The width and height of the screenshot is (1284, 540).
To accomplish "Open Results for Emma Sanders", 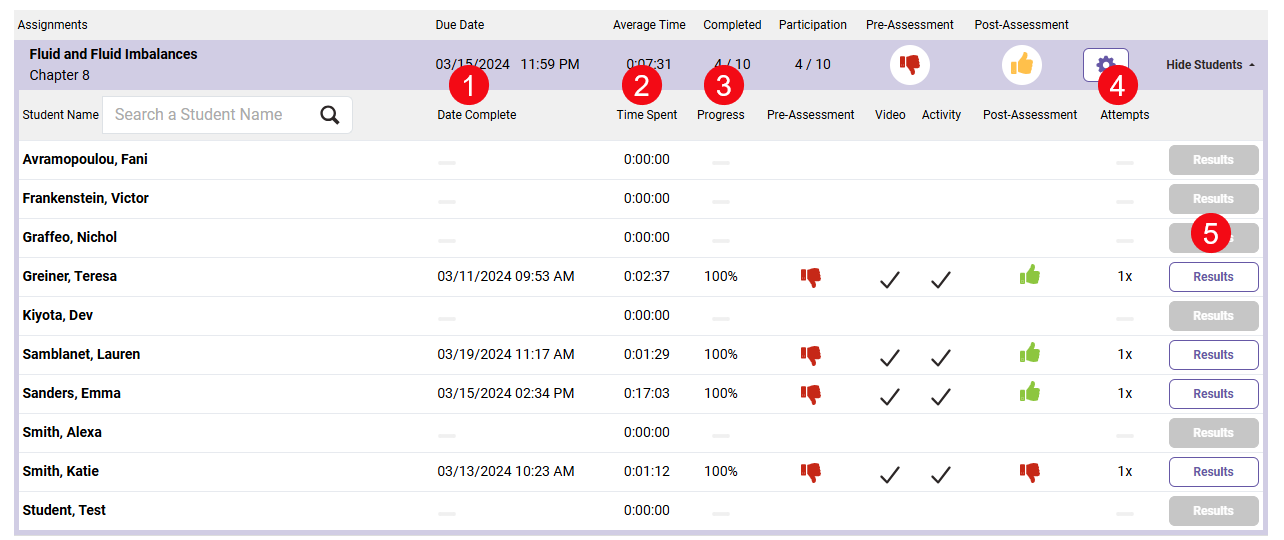I will pyautogui.click(x=1213, y=394).
